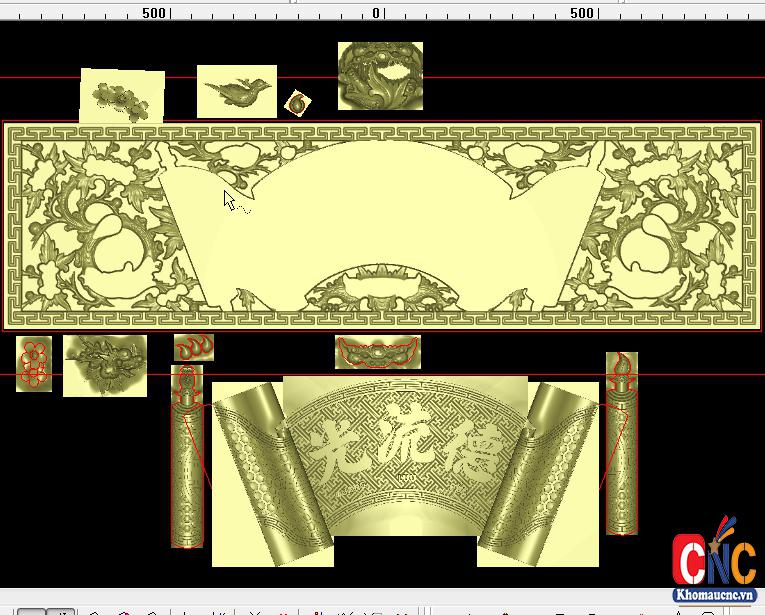Select the flower branch relief piece at top left
Image resolution: width=765 pixels, height=615 pixels.
coord(121,97)
